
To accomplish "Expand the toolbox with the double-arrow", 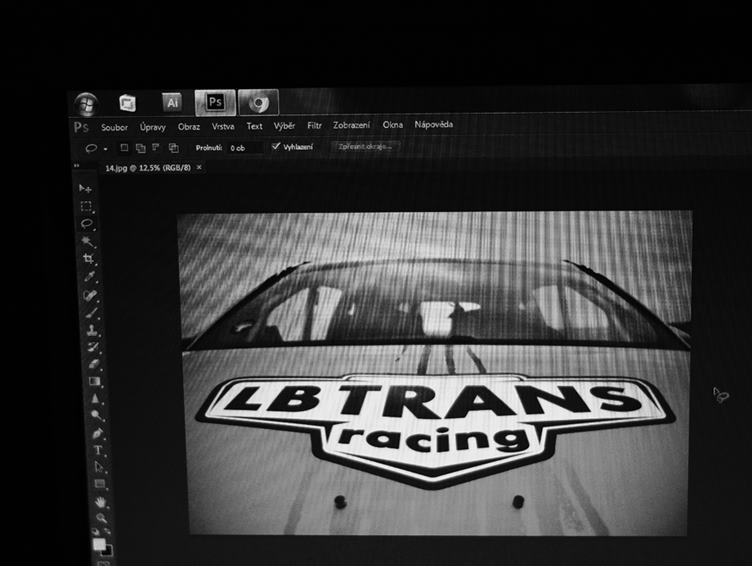I will point(76,165).
